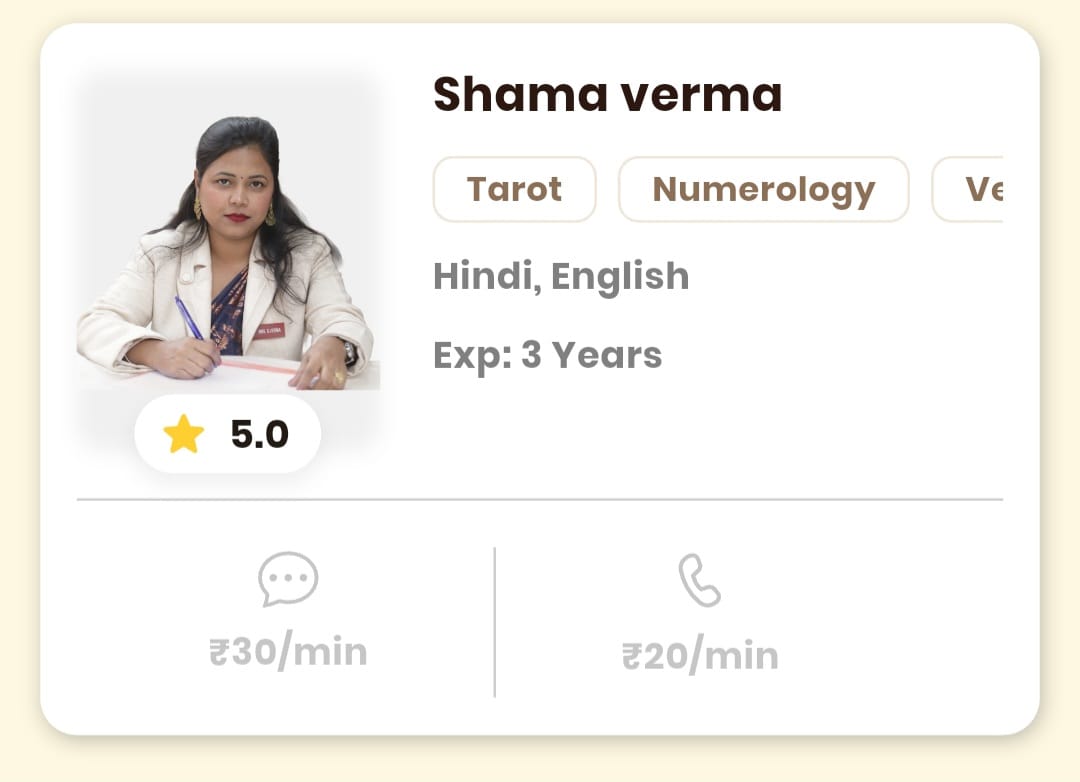
Task: Click Shama verma's name heading
Action: [x=608, y=95]
